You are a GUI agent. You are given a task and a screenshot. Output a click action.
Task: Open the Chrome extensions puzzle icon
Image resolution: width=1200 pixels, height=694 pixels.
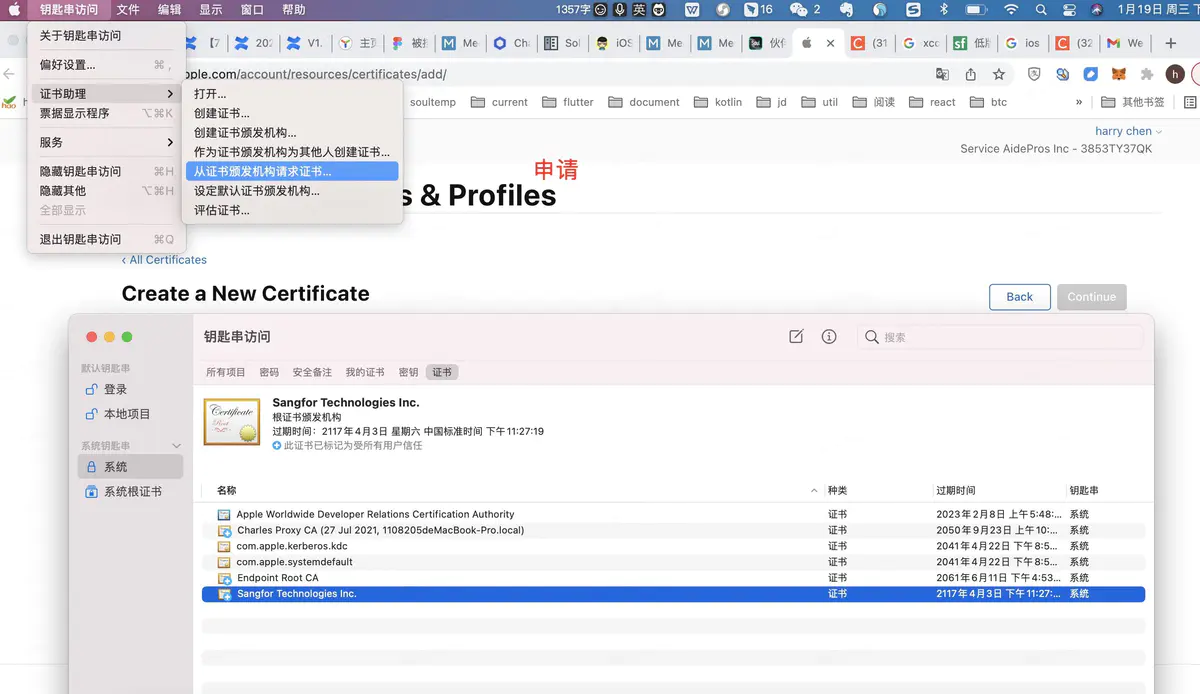(x=1147, y=74)
